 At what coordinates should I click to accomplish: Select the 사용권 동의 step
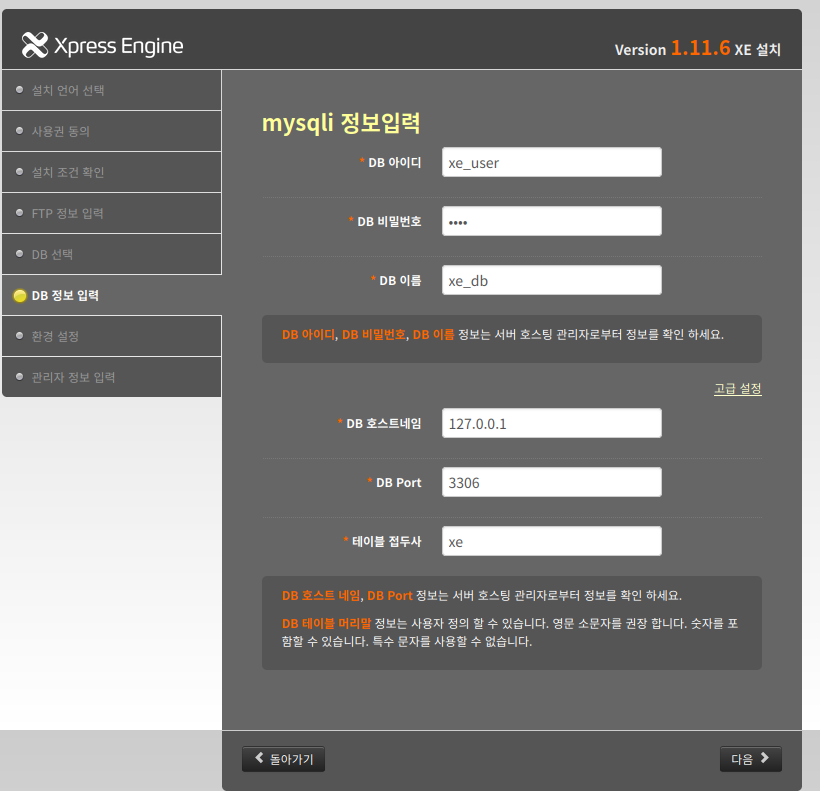[x=112, y=131]
